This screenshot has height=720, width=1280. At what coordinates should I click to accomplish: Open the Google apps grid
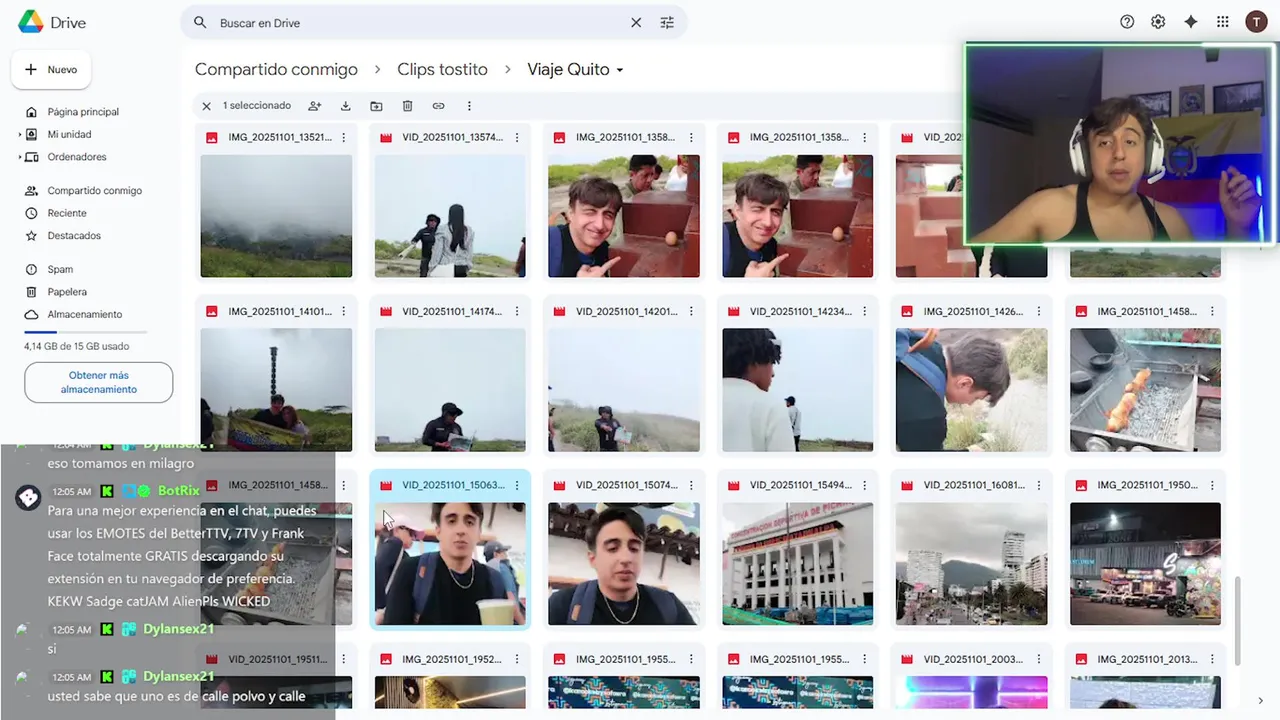point(1222,22)
